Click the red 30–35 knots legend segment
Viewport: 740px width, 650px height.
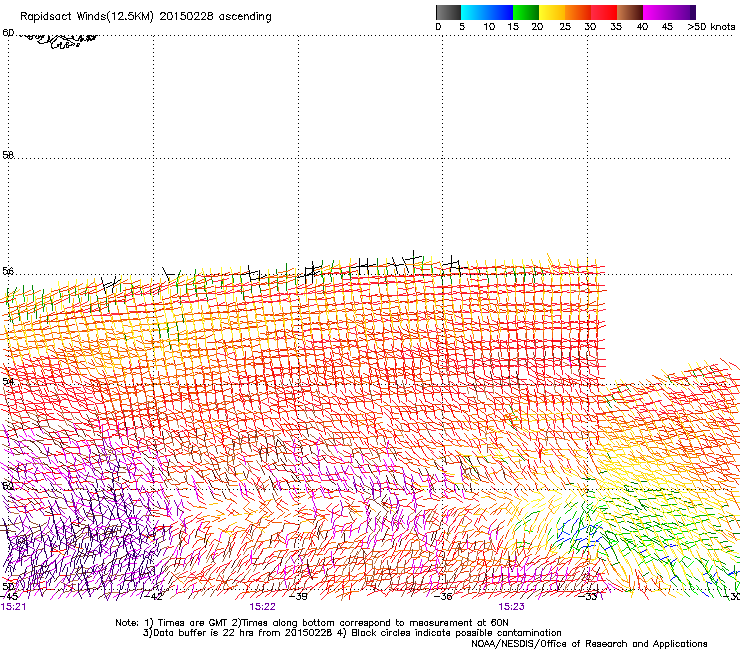(x=604, y=12)
